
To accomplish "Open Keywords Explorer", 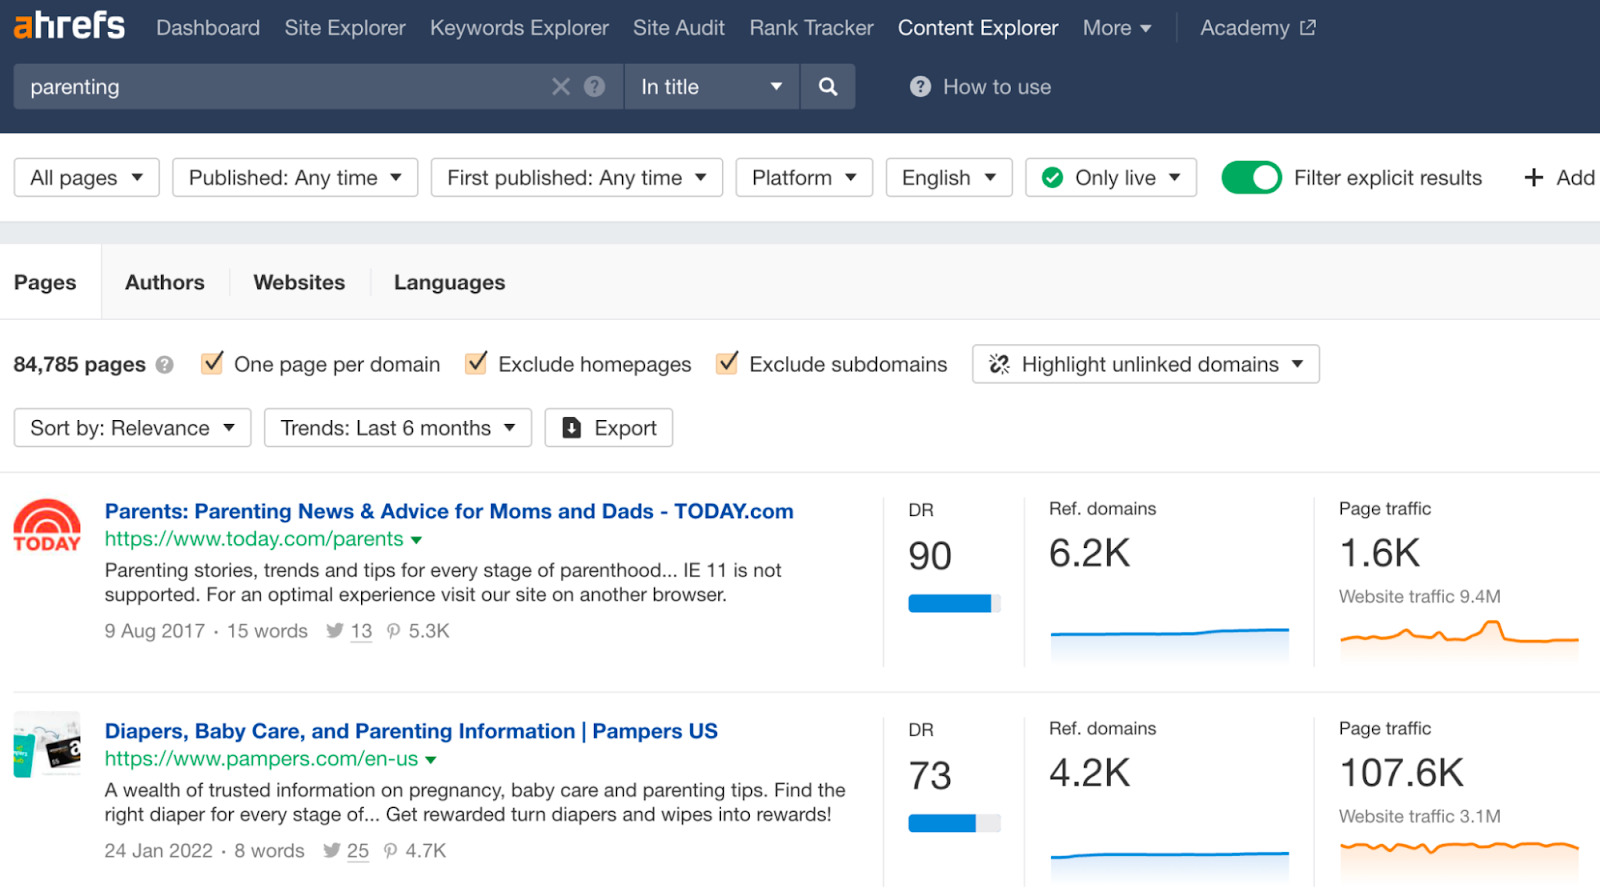I will point(519,28).
